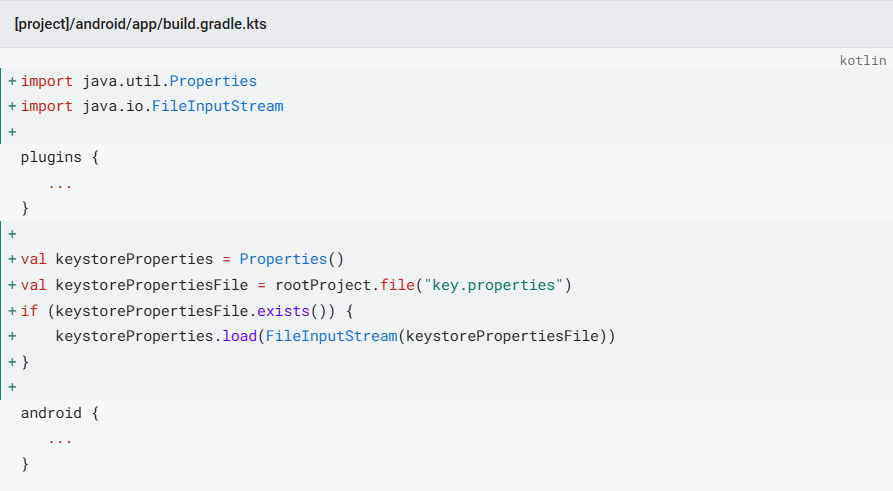
Task: Click the "key.properties" string literal
Action: [492, 285]
